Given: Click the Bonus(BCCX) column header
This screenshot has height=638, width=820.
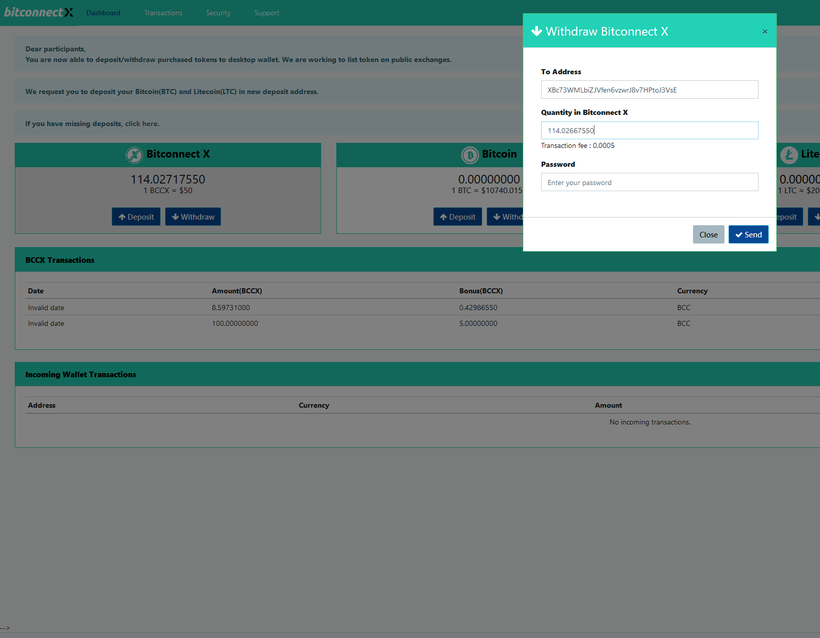Looking at the screenshot, I should (x=481, y=291).
